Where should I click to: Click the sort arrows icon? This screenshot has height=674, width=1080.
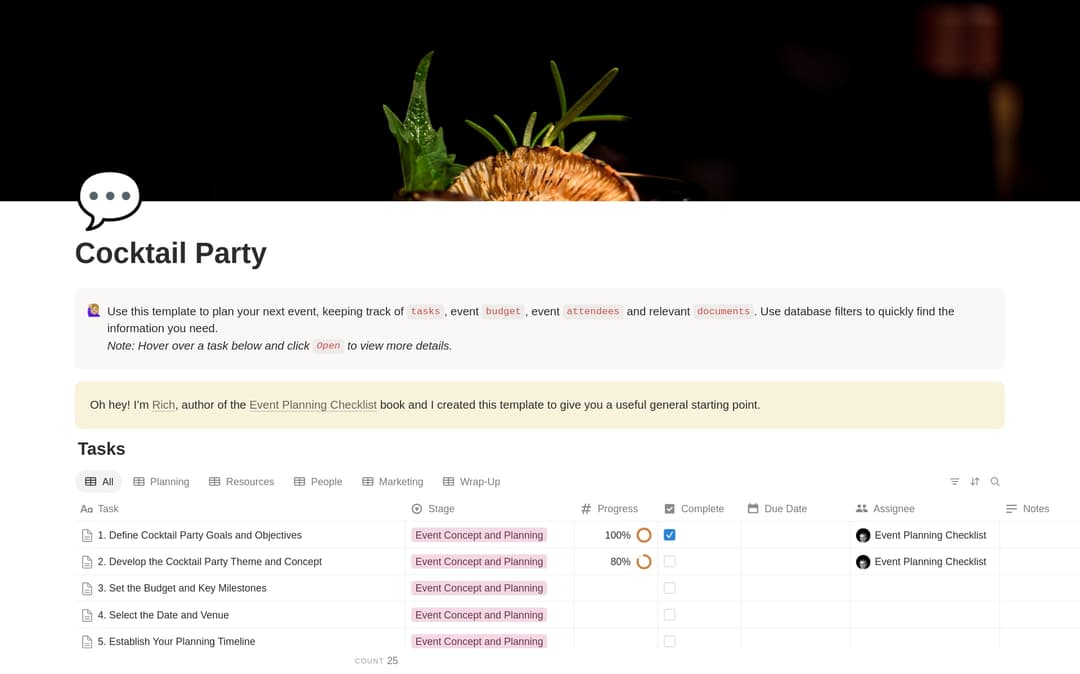point(975,481)
